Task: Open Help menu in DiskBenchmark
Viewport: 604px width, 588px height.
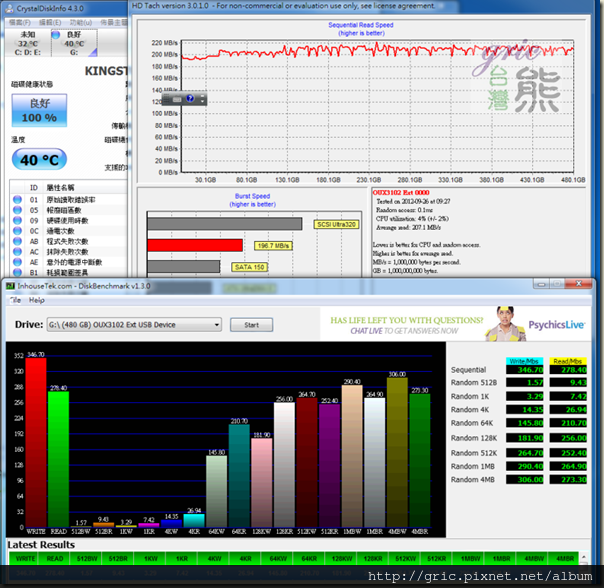Action: point(37,300)
